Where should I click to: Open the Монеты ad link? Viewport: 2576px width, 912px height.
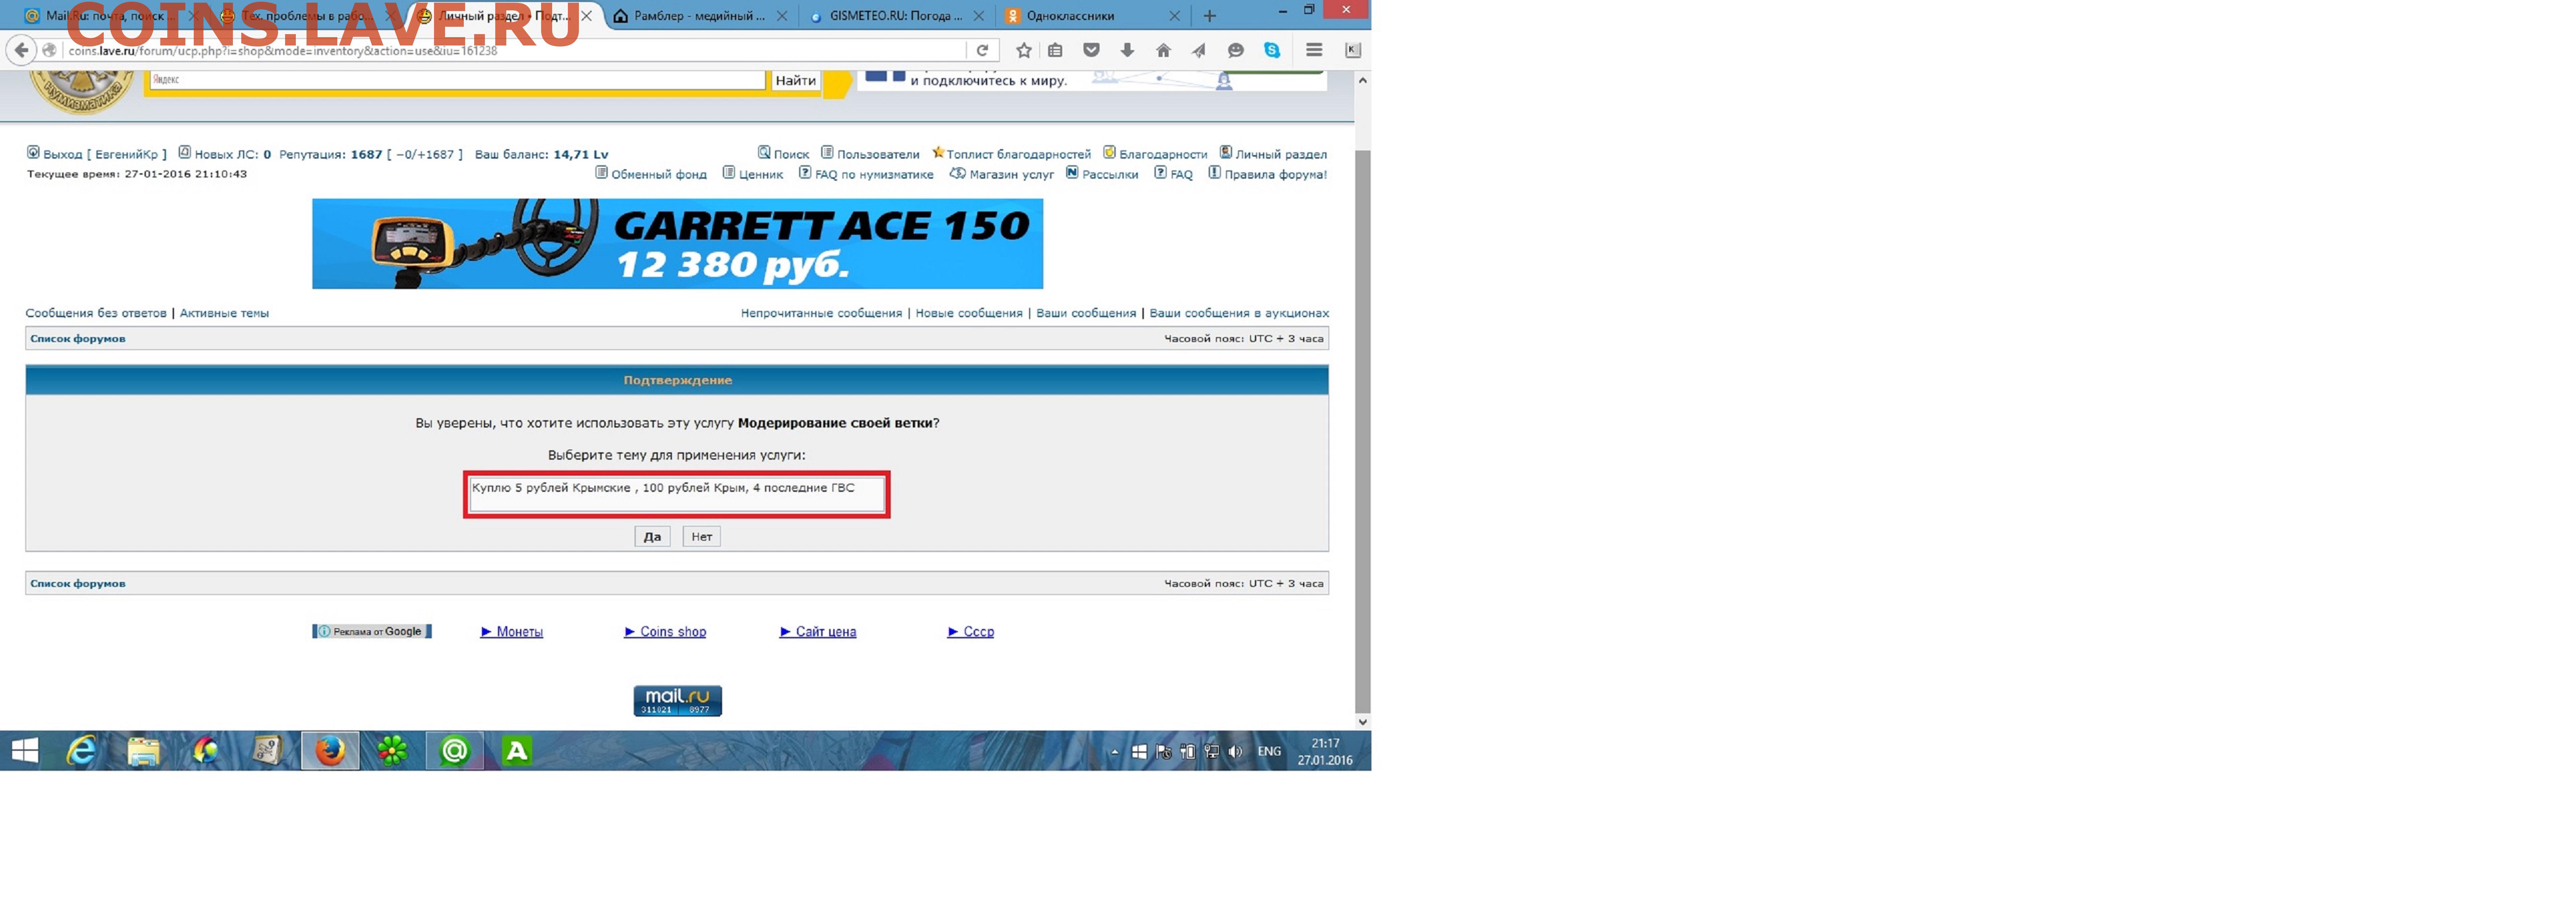pyautogui.click(x=512, y=632)
